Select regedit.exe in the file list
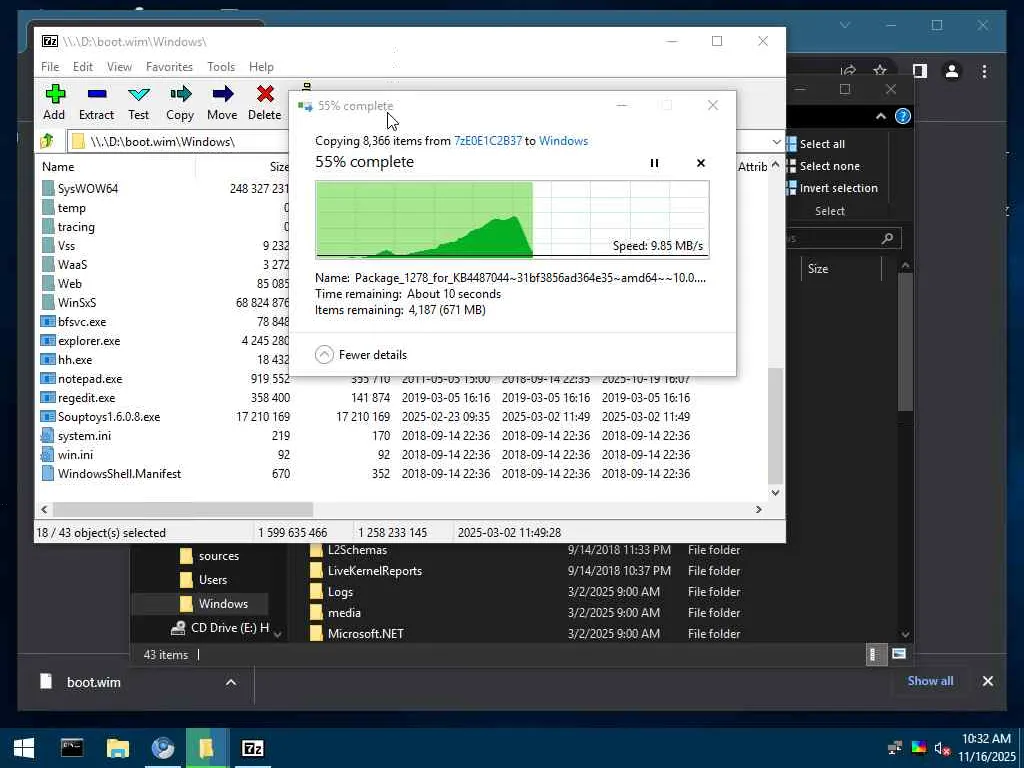1024x768 pixels. 86,397
